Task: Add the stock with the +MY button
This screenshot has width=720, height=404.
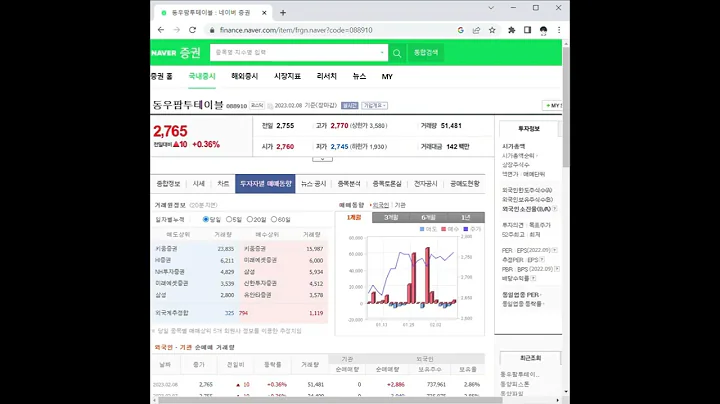Action: pyautogui.click(x=552, y=106)
